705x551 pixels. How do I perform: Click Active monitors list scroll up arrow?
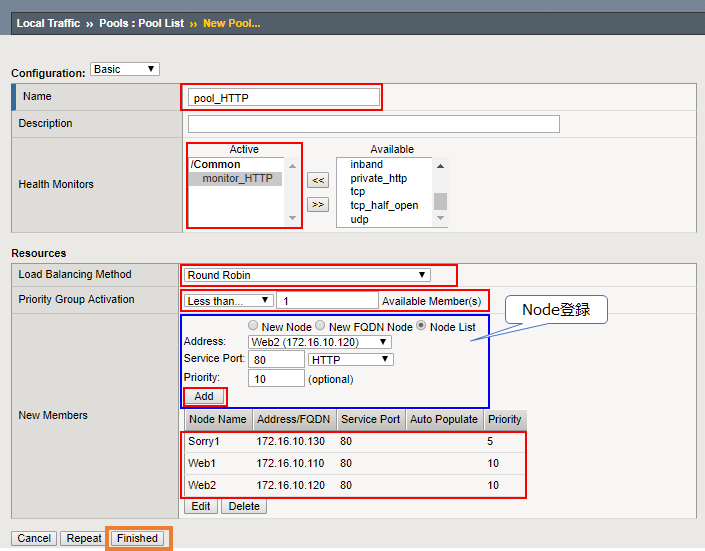tap(292, 166)
